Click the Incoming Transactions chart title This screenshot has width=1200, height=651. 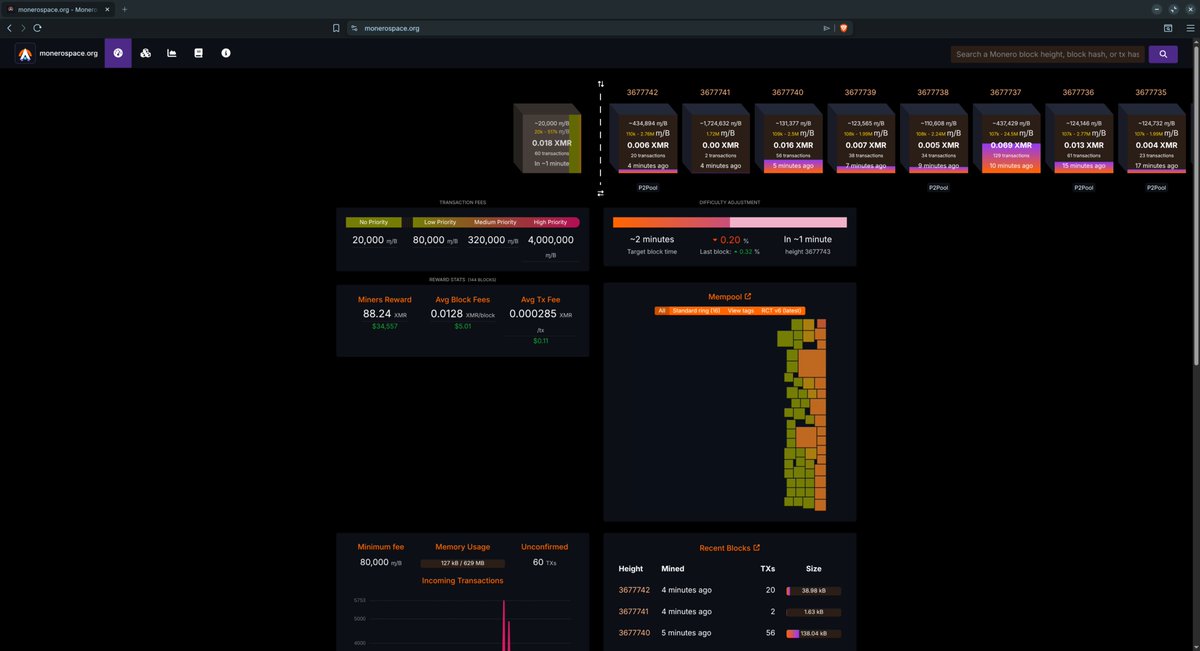pyautogui.click(x=463, y=580)
